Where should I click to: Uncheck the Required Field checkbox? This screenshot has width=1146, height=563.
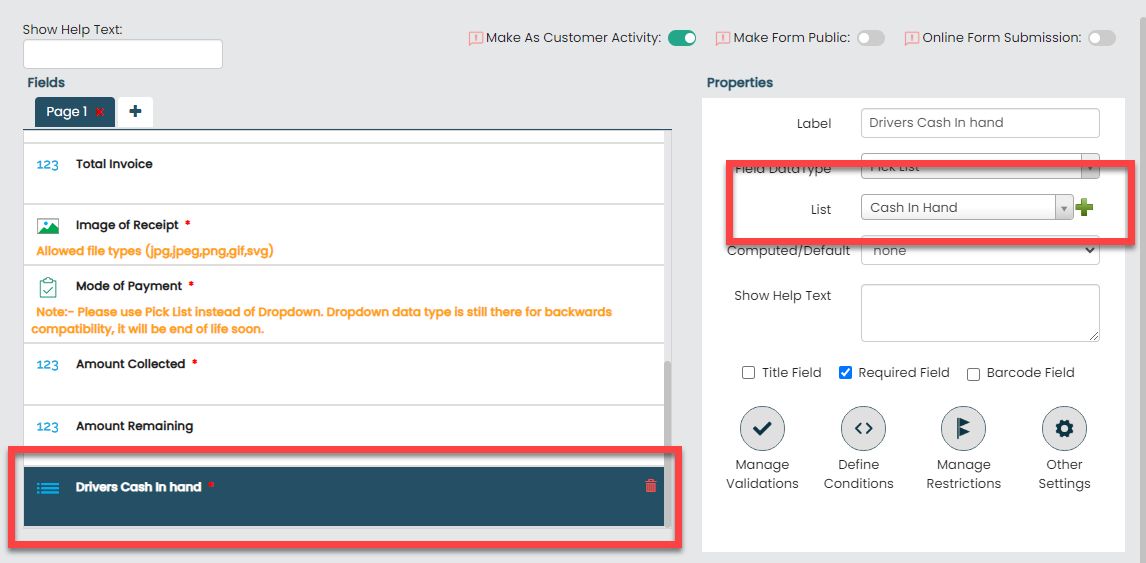845,373
